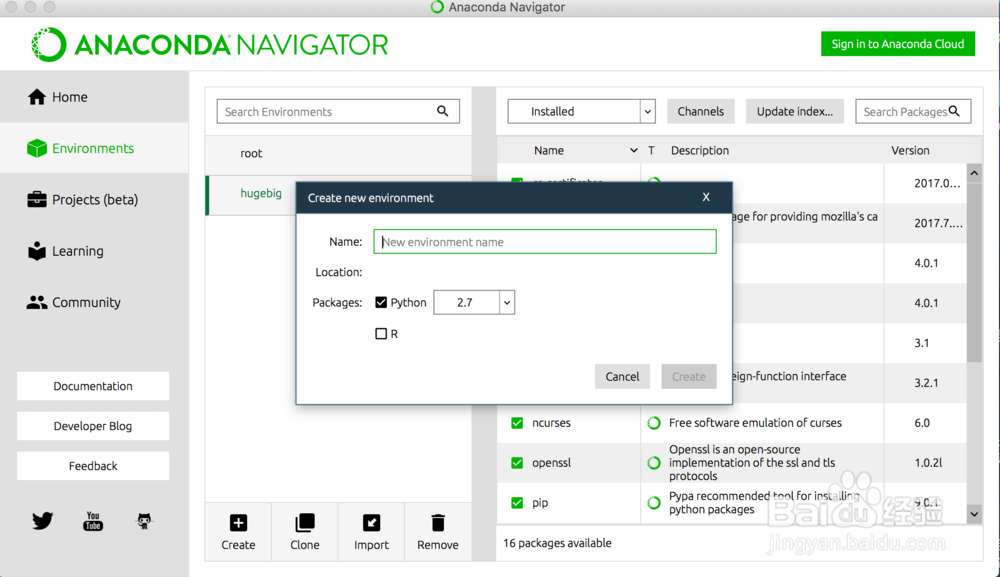The image size is (1000, 577).
Task: Click the Channels button
Action: point(701,111)
